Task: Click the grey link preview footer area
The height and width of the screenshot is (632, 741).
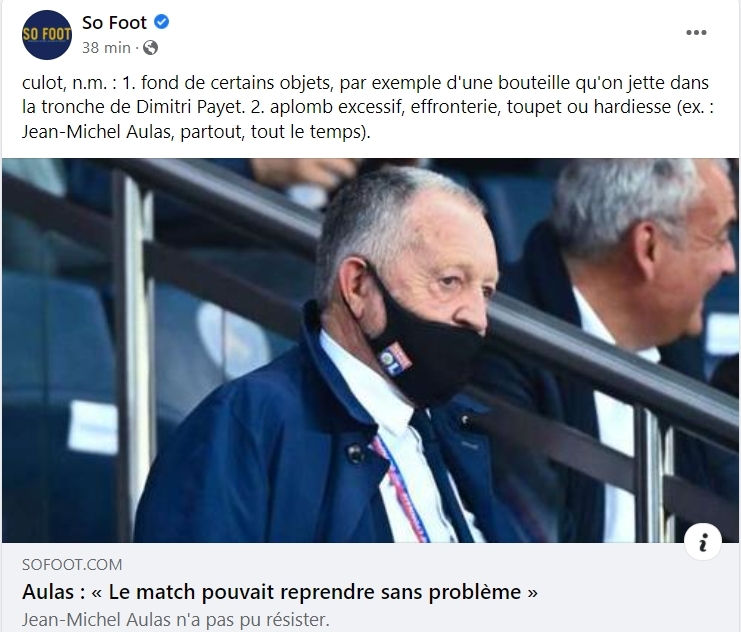Action: 370,587
